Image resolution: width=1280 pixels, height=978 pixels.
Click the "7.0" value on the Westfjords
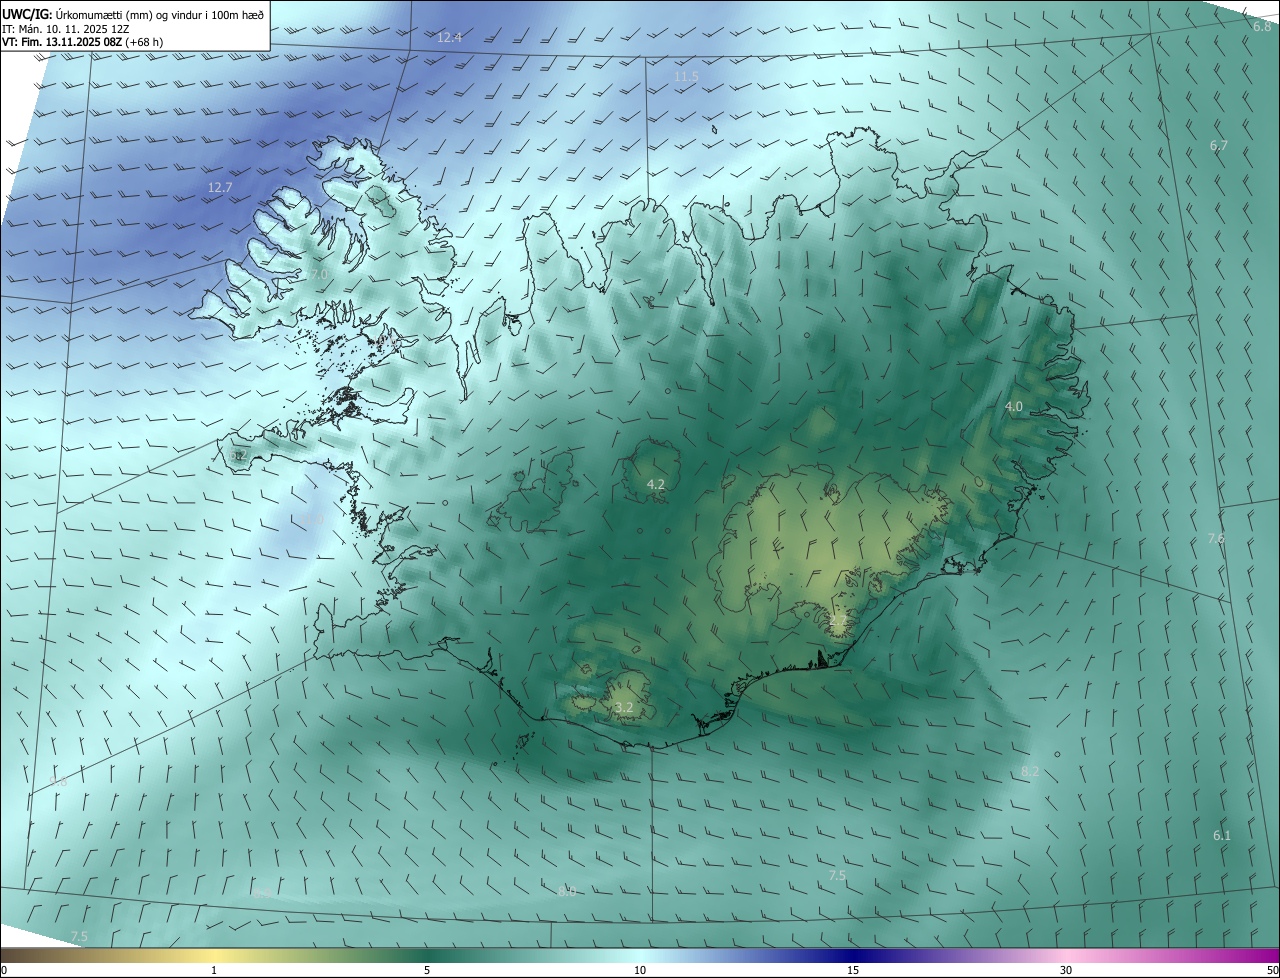pyautogui.click(x=319, y=274)
